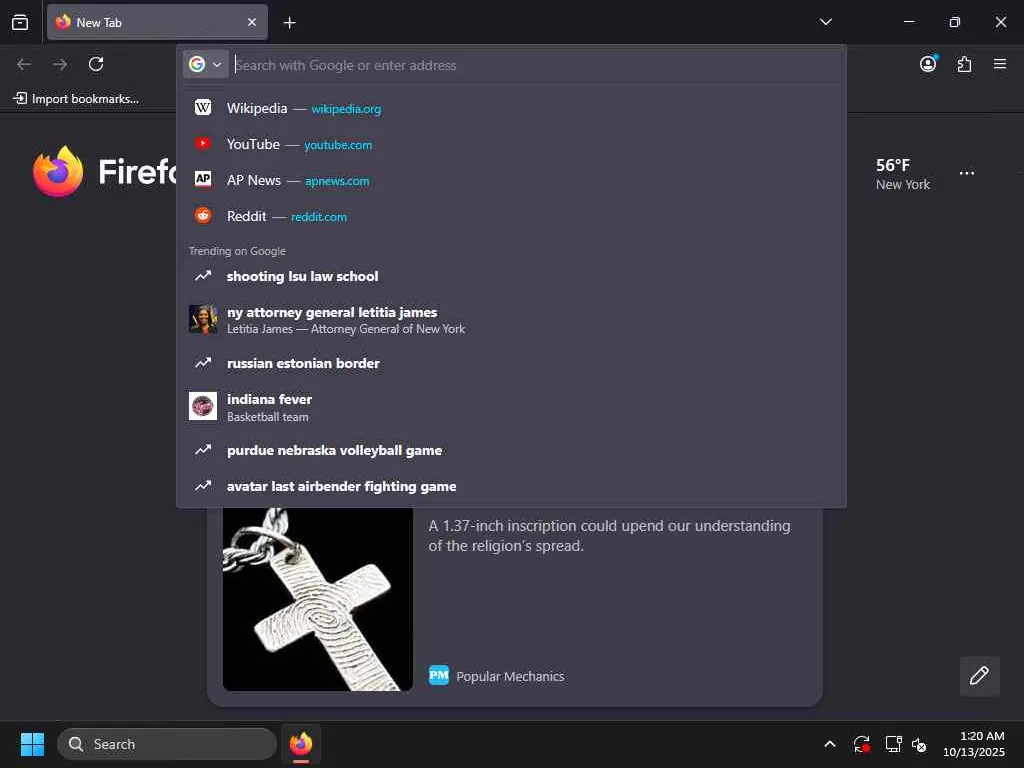Click the Reddit mascot favicon
The image size is (1024, 768).
(203, 215)
